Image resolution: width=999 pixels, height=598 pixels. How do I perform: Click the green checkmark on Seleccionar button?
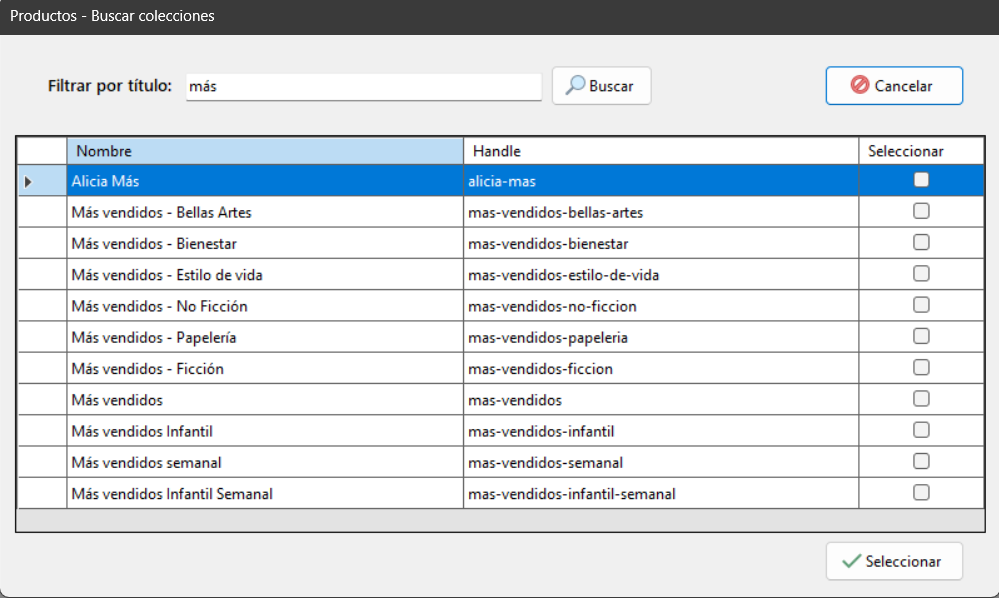point(851,561)
